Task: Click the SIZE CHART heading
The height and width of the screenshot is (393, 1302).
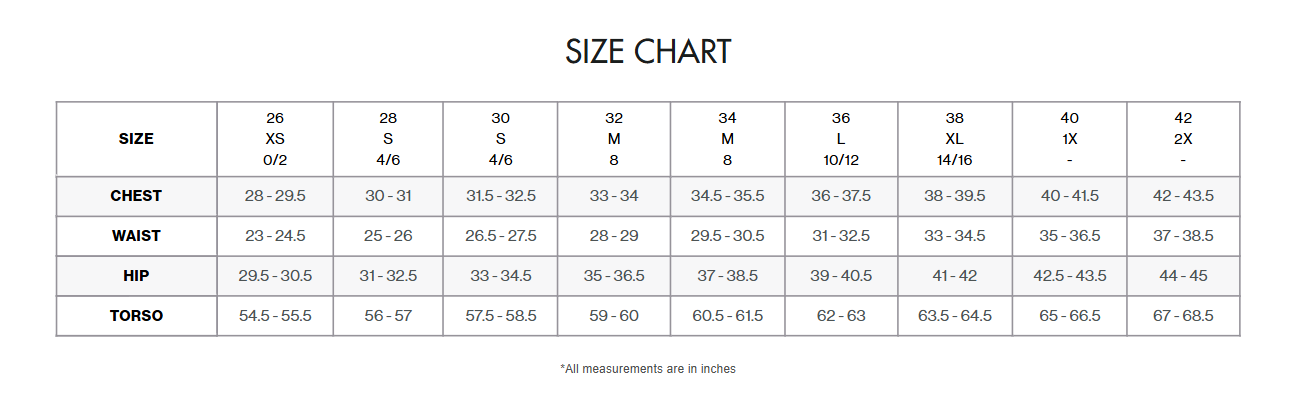Action: click(x=648, y=51)
